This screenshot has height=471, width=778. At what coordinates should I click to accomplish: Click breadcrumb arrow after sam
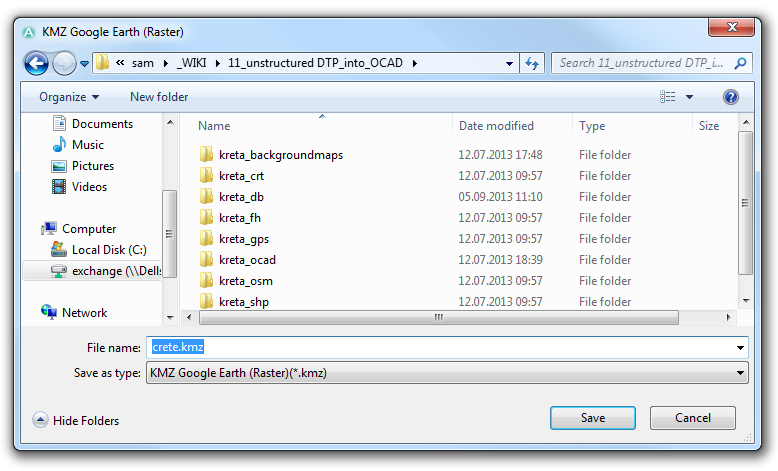165,64
